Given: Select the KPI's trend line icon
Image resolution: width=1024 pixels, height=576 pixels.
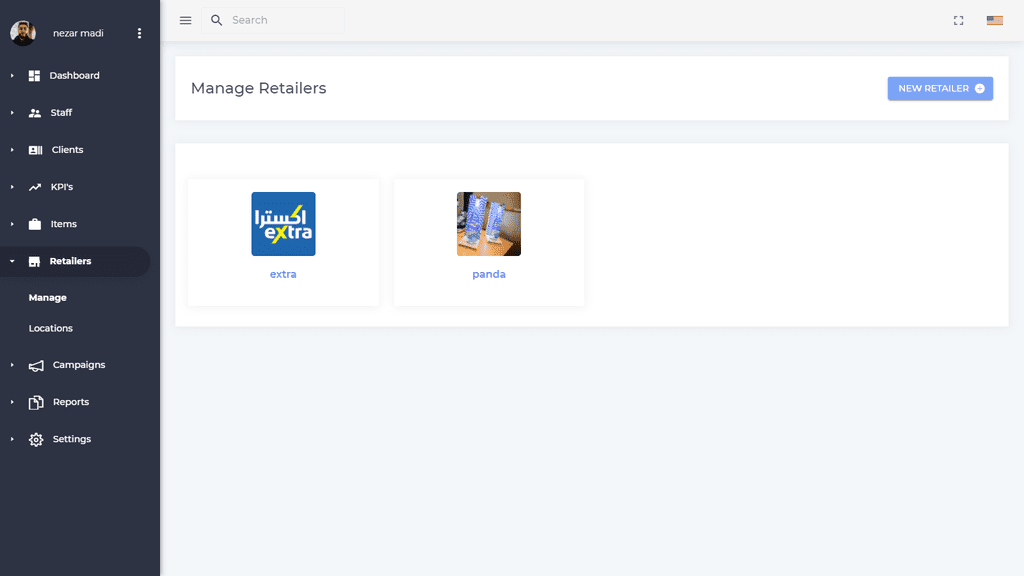Looking at the screenshot, I should [x=35, y=187].
